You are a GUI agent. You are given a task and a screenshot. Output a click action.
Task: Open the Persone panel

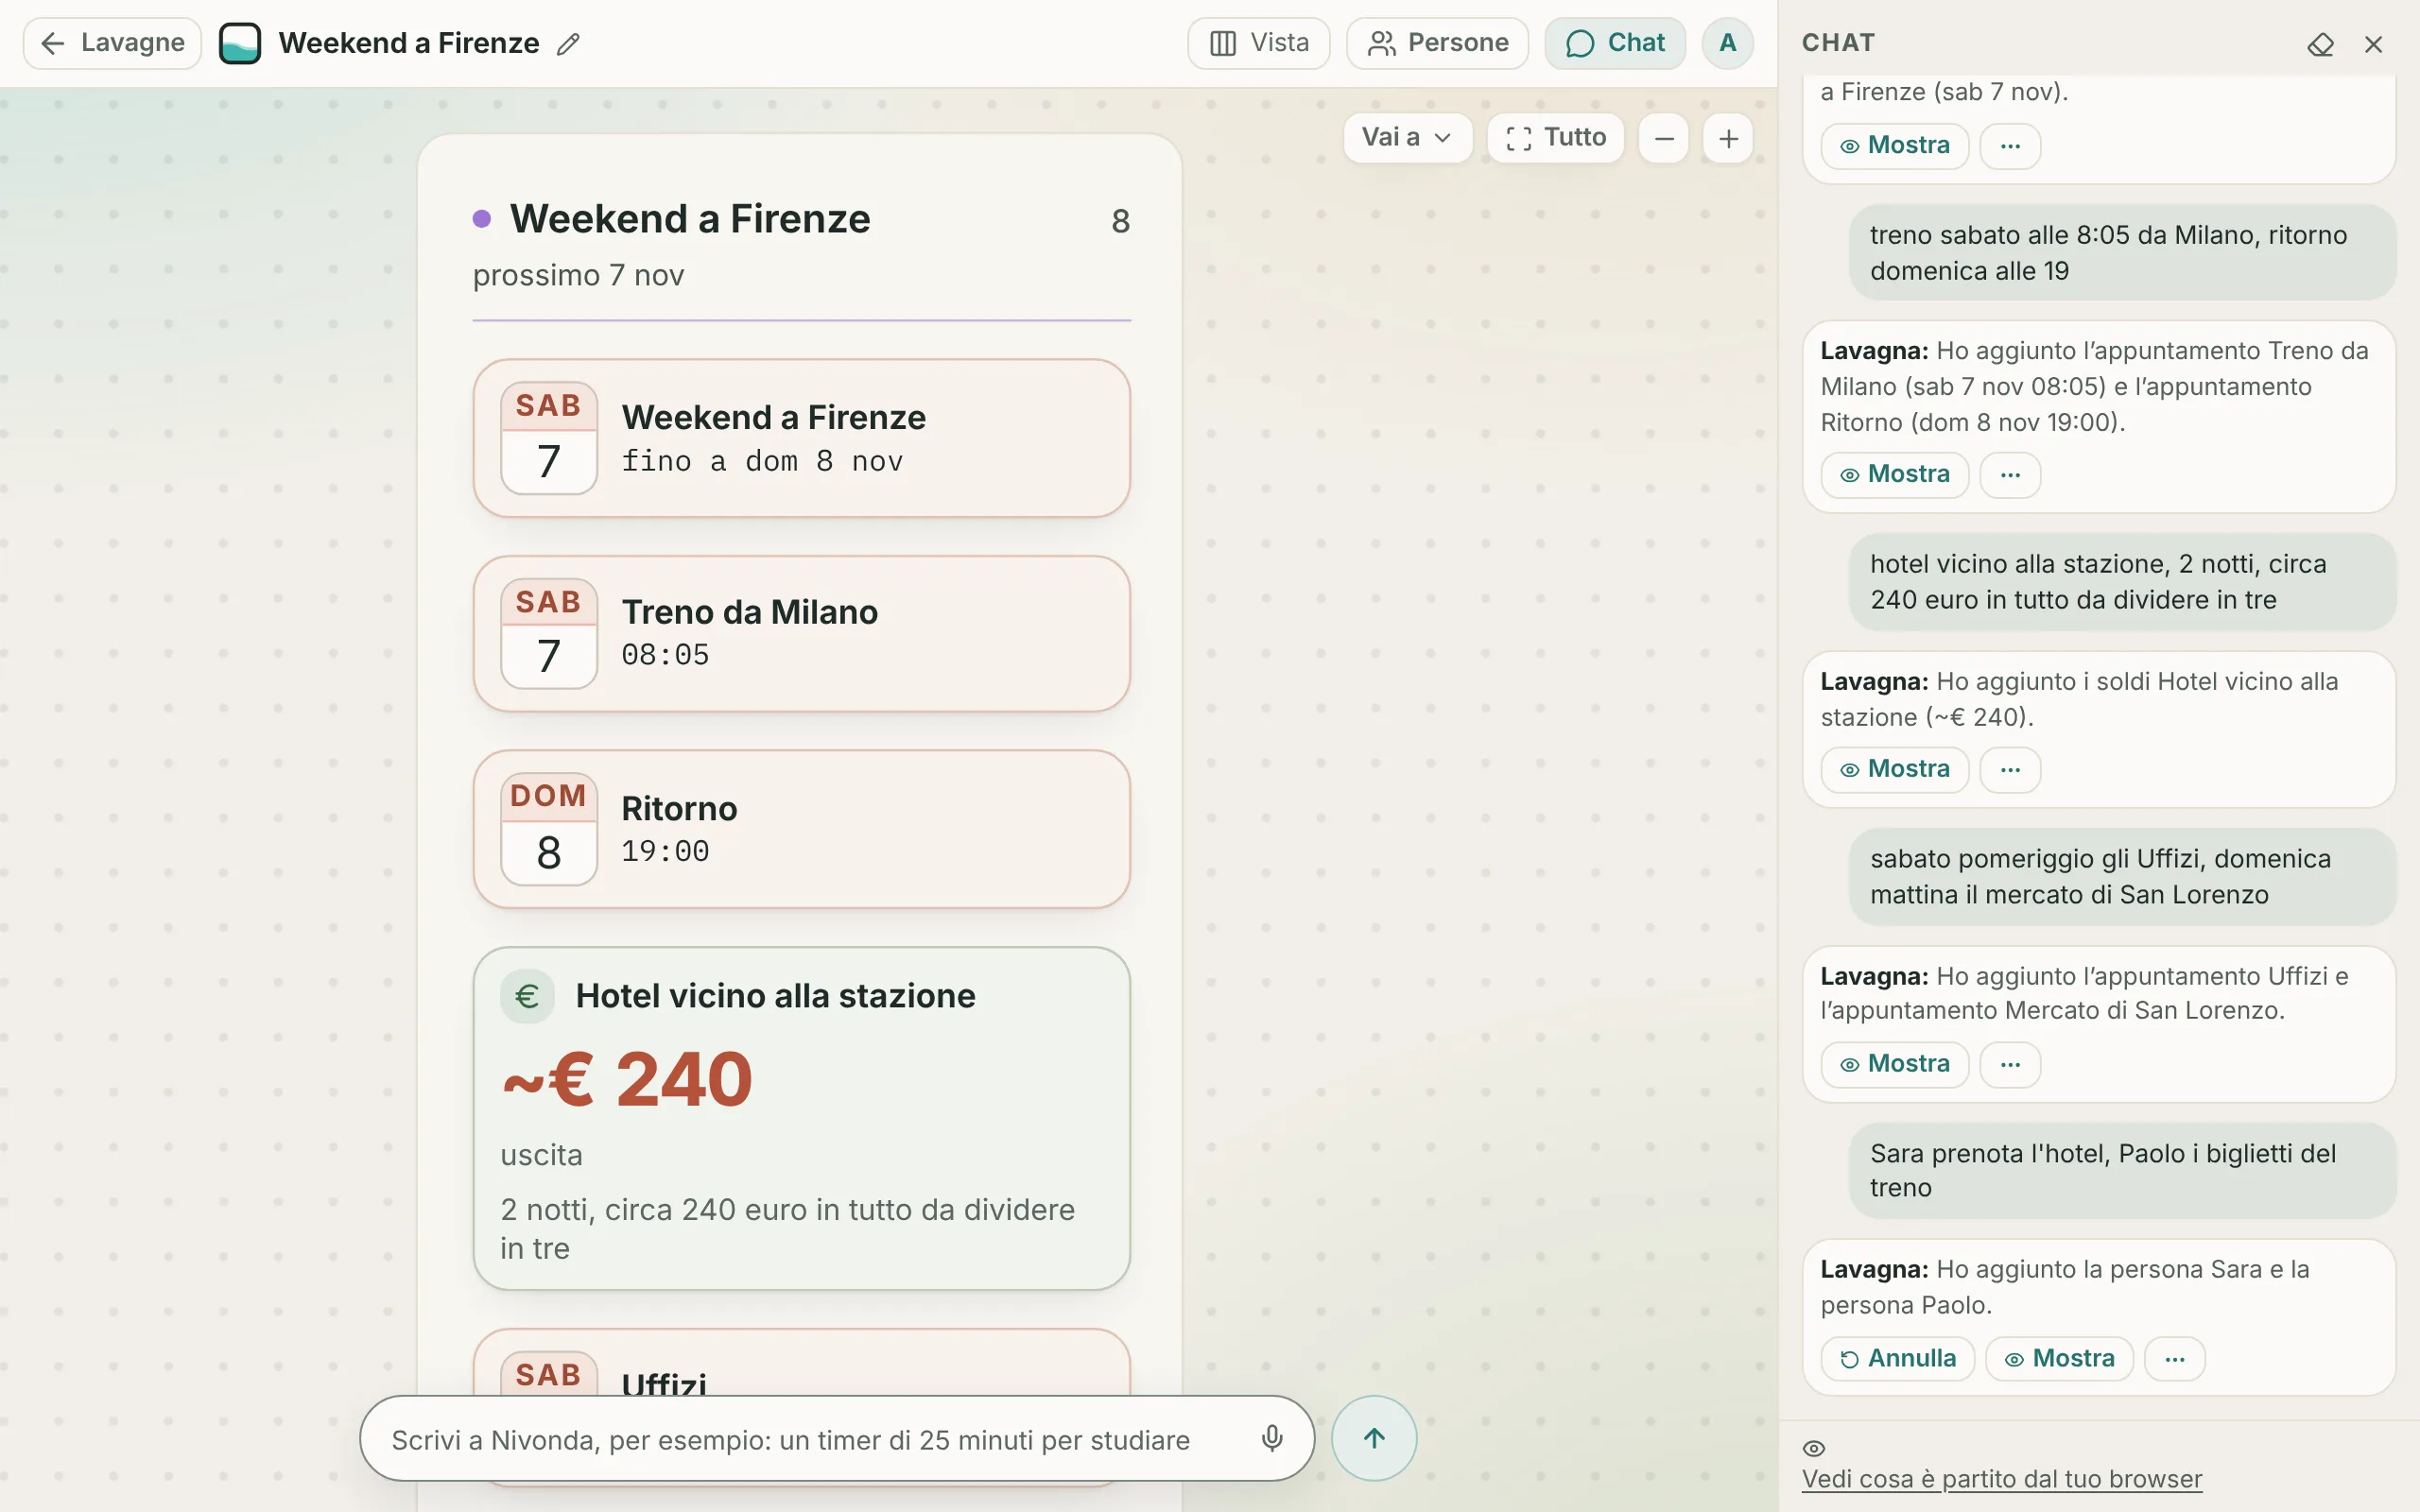(x=1437, y=43)
